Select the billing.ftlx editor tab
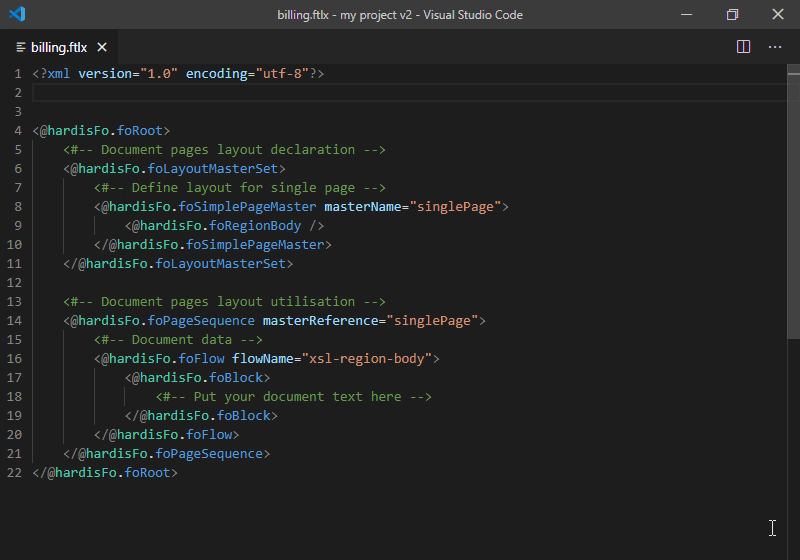 (59, 47)
